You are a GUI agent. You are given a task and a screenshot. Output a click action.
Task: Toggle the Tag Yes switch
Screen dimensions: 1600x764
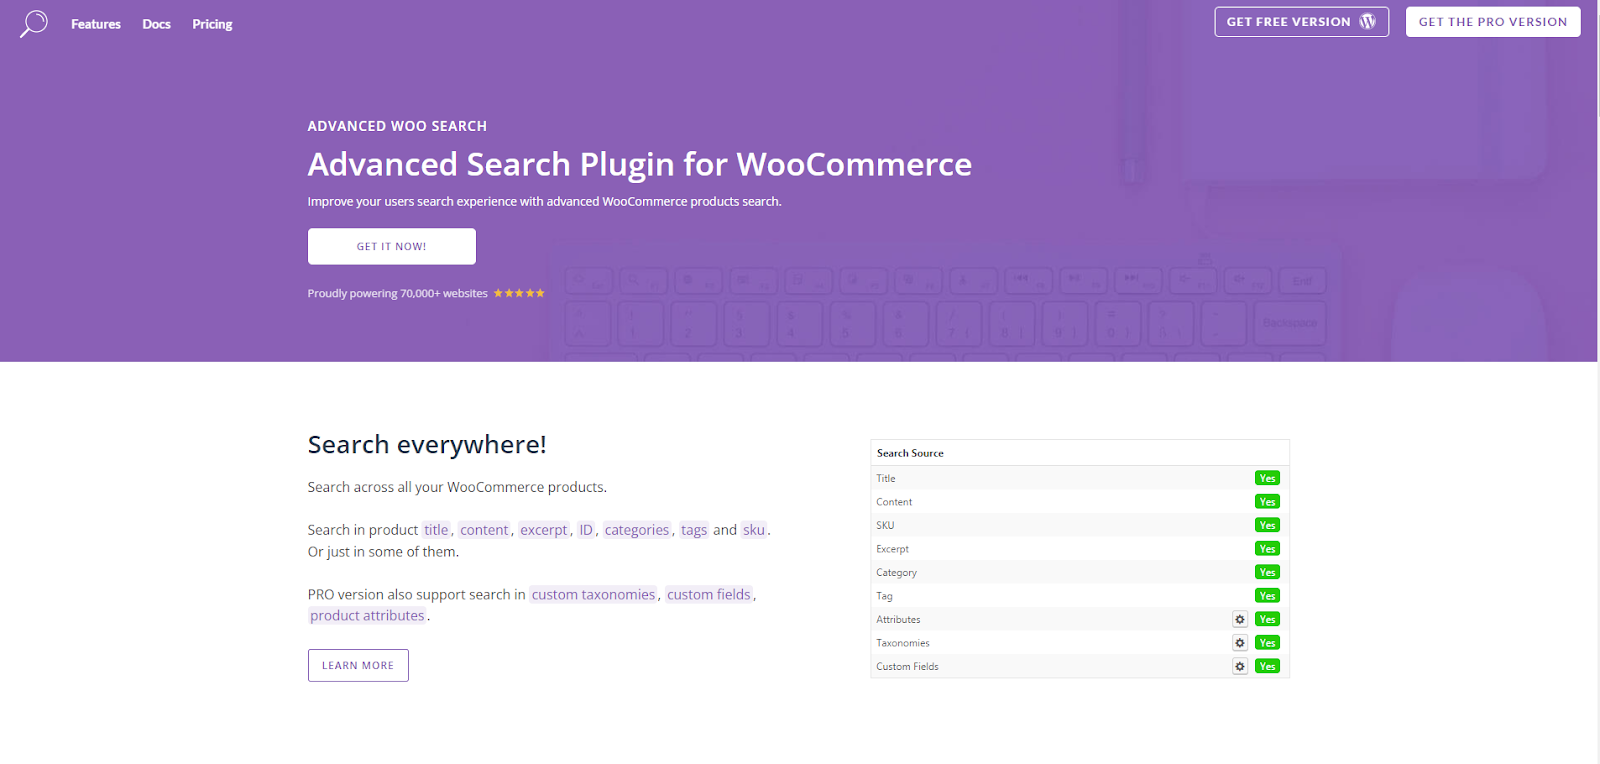(1267, 596)
